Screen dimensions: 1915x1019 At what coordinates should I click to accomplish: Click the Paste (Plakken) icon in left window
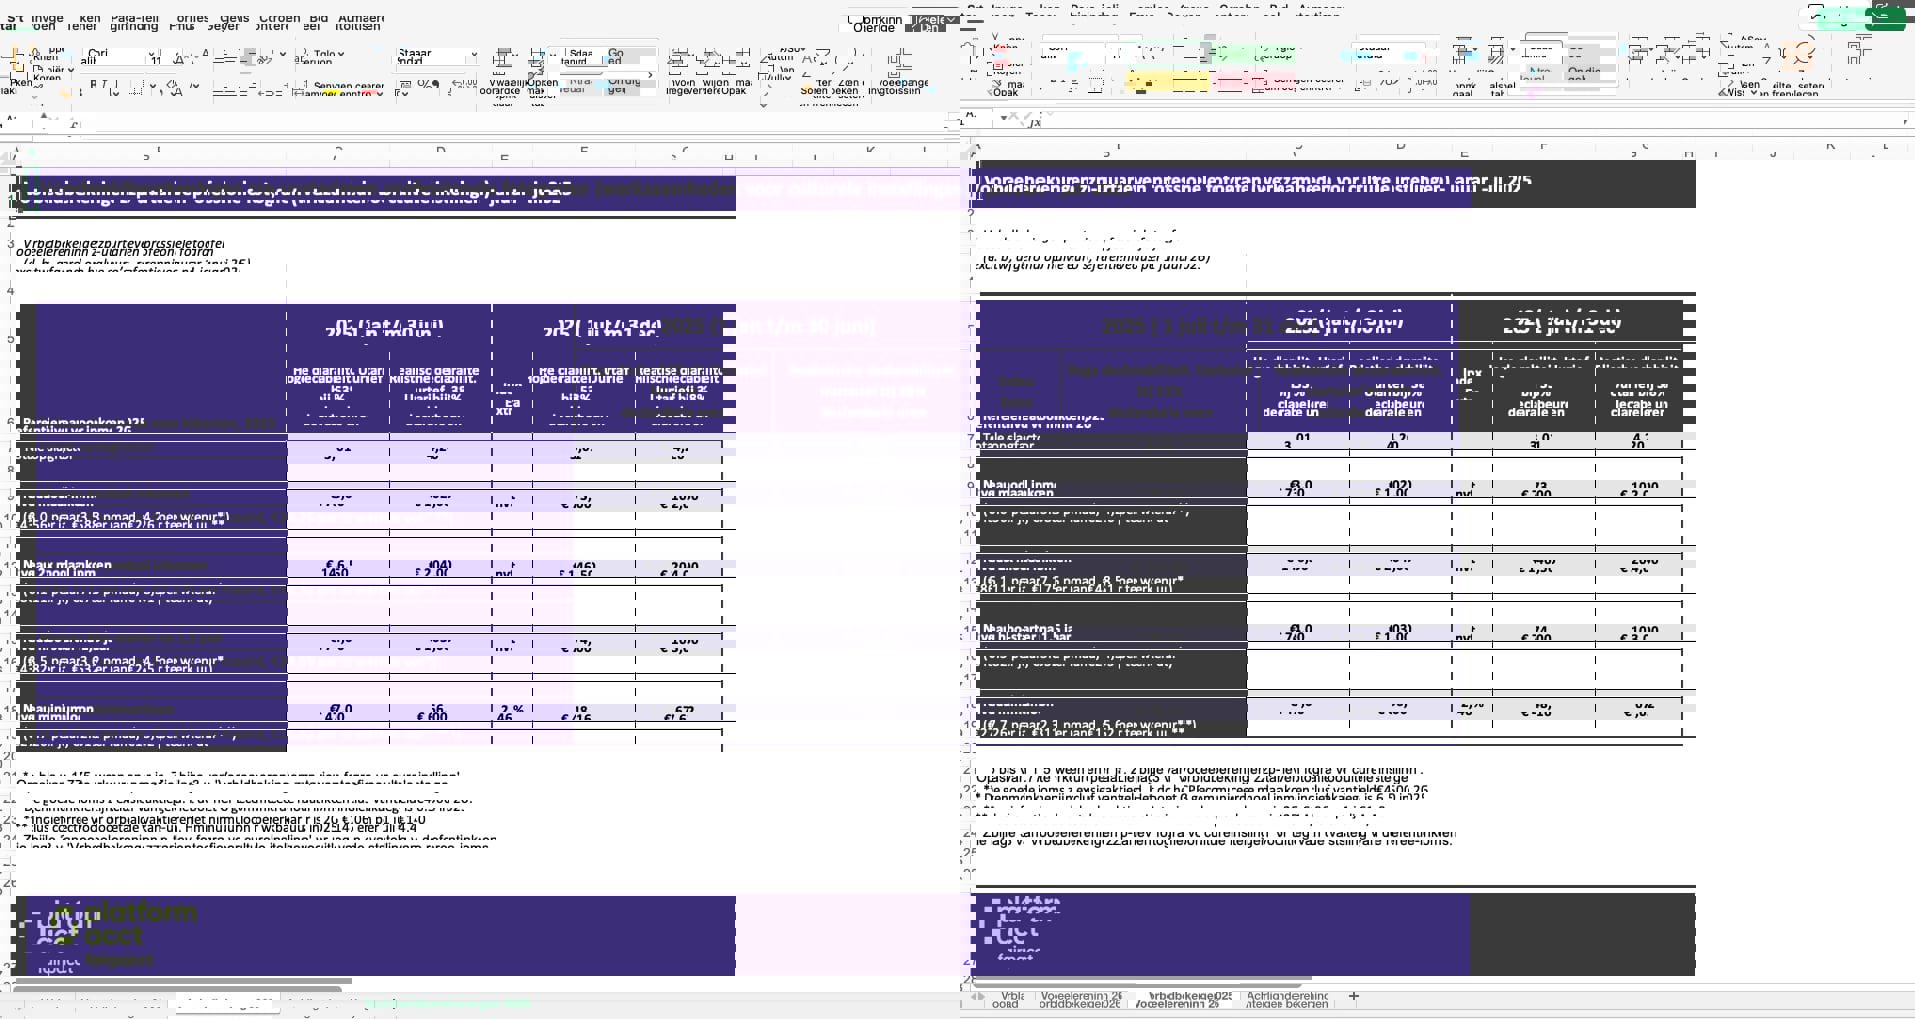(20, 66)
